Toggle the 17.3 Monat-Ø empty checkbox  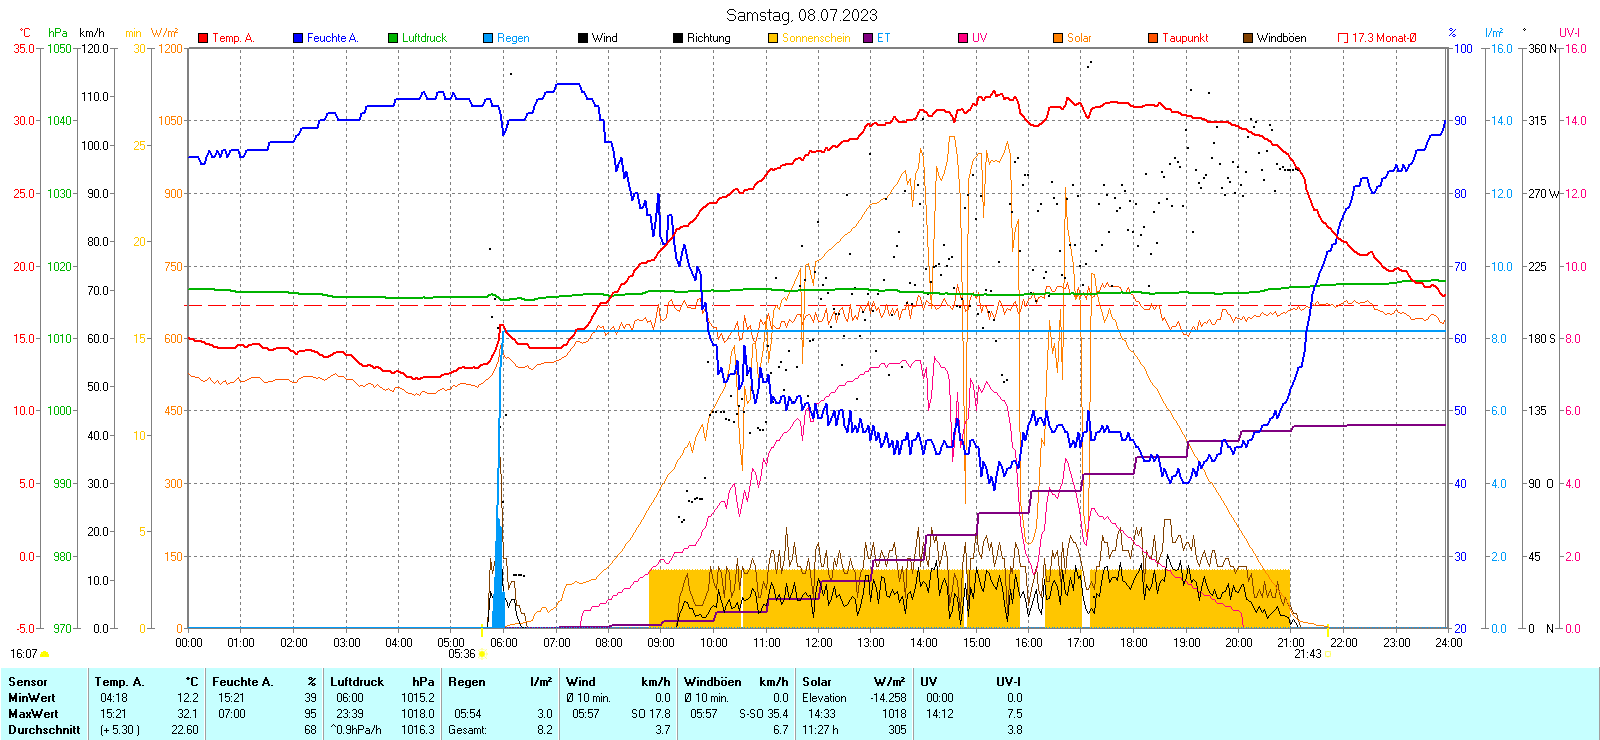[x=1343, y=38]
